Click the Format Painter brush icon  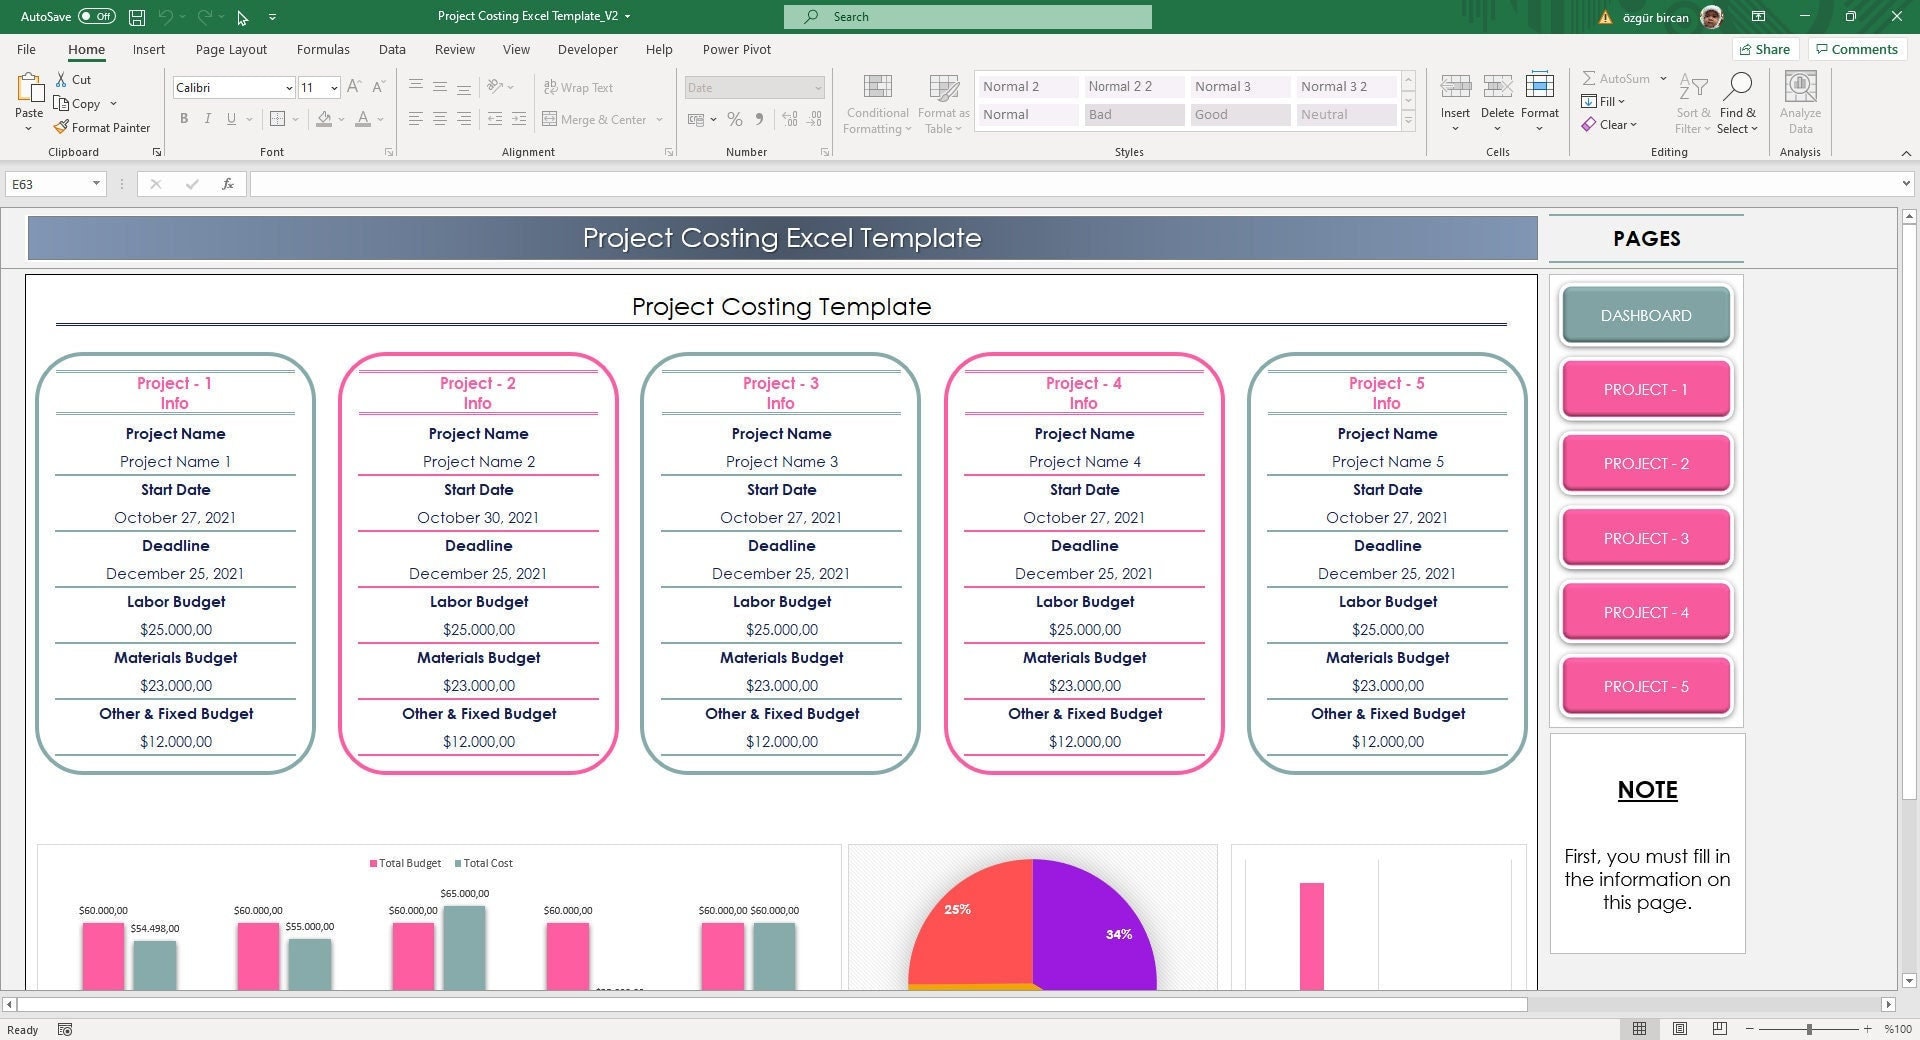pyautogui.click(x=61, y=127)
